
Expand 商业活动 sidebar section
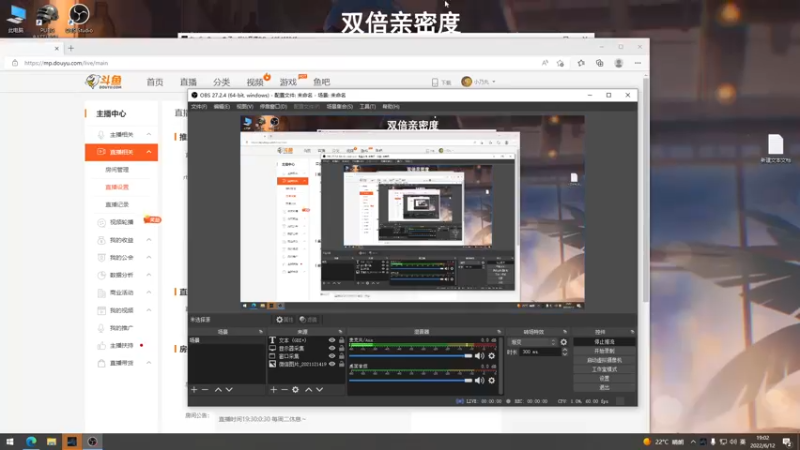(x=149, y=292)
